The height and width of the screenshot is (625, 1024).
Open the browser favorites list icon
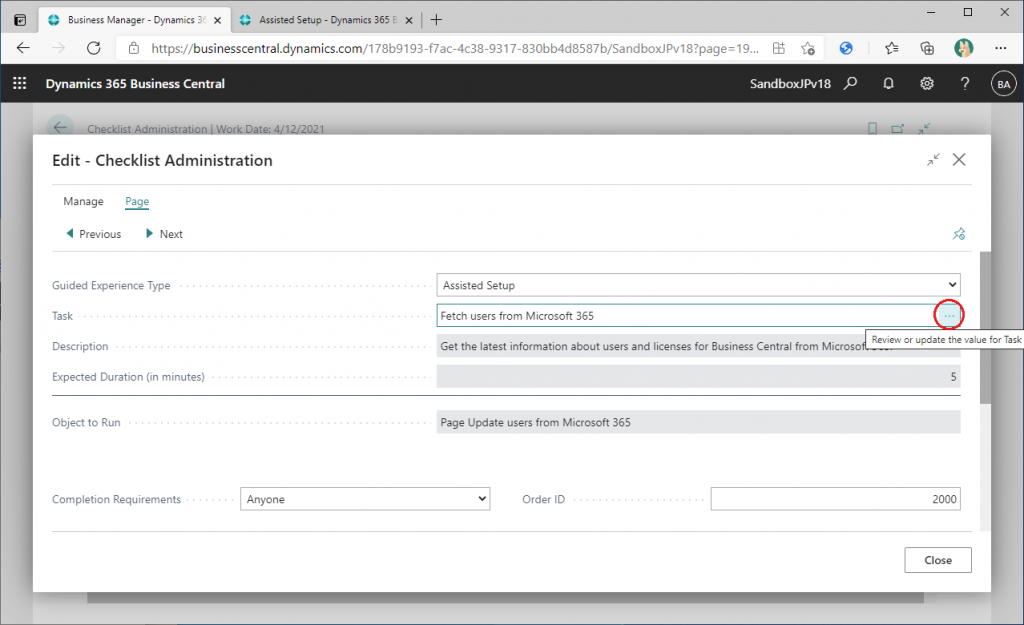coord(891,48)
